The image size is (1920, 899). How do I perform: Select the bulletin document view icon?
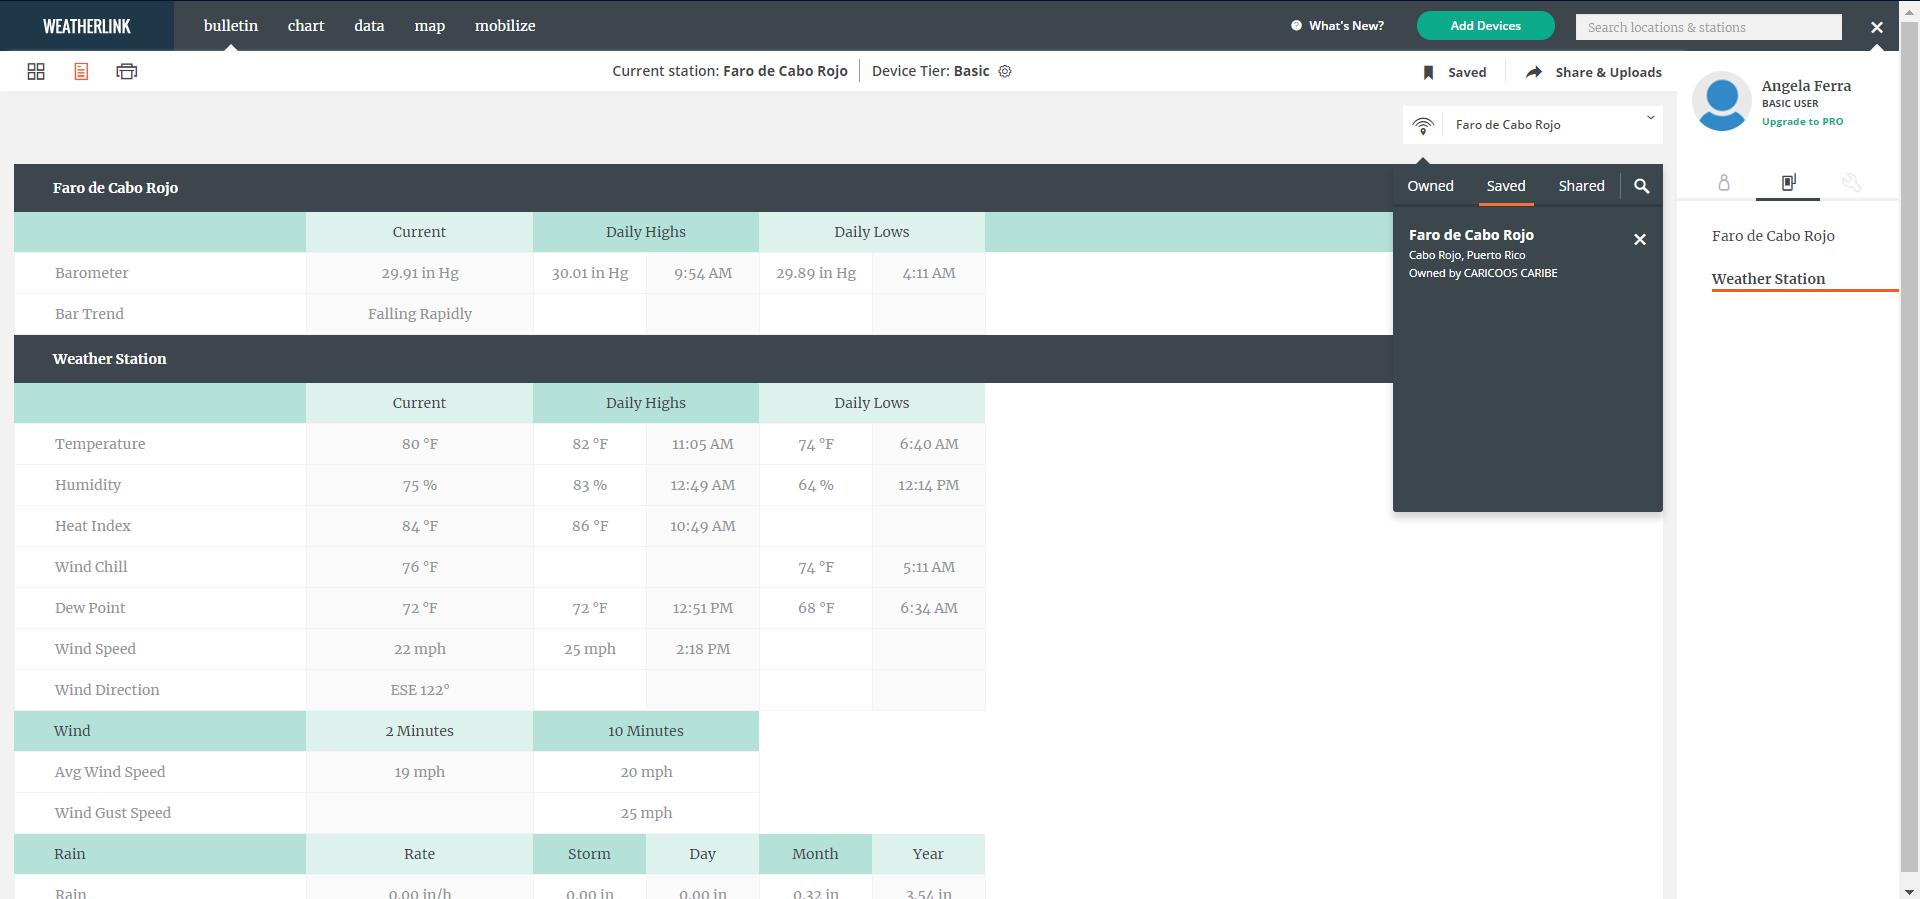(x=81, y=71)
